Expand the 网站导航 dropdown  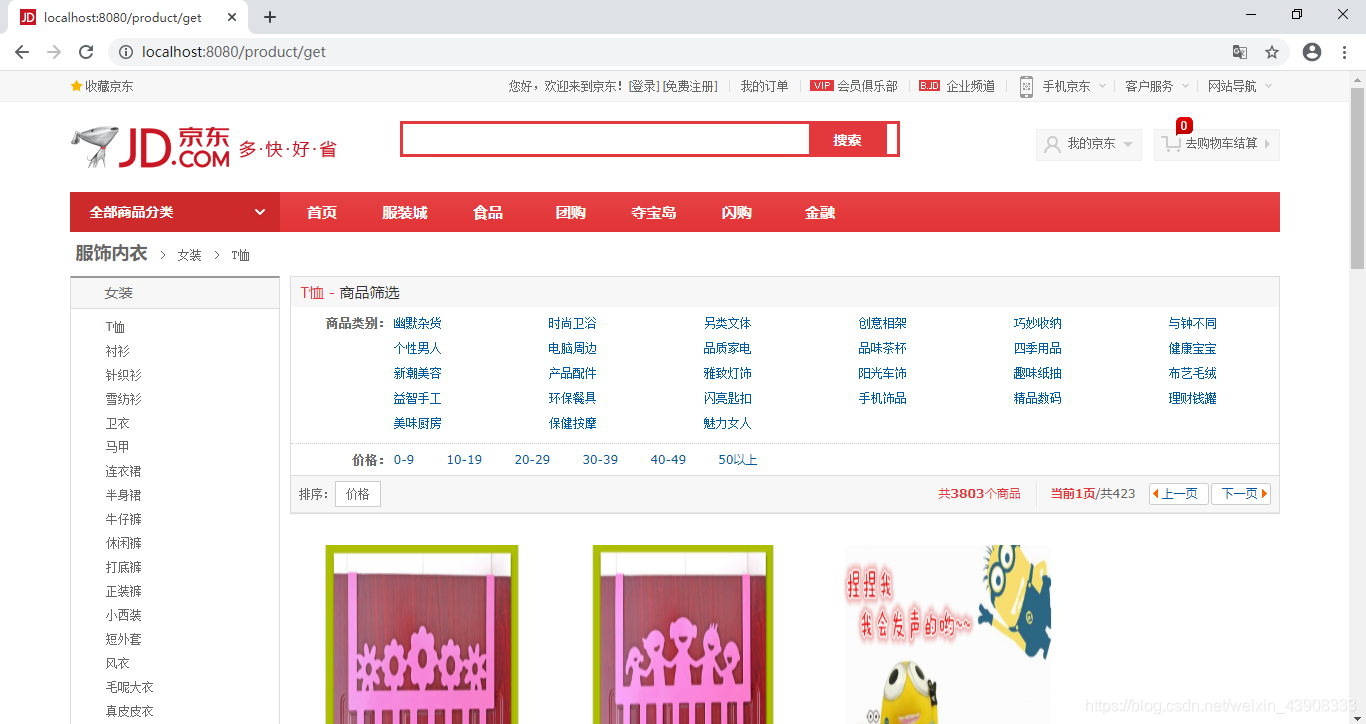pyautogui.click(x=1268, y=86)
